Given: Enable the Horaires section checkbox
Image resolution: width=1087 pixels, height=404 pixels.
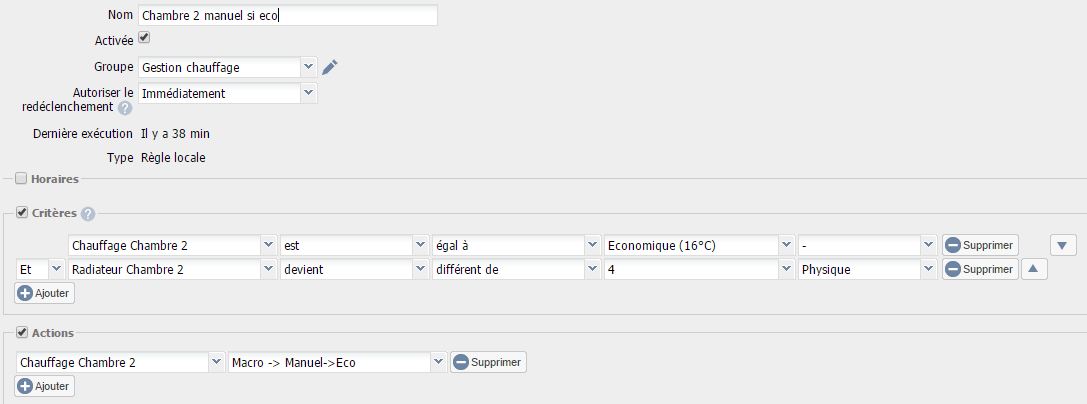Looking at the screenshot, I should (x=22, y=179).
